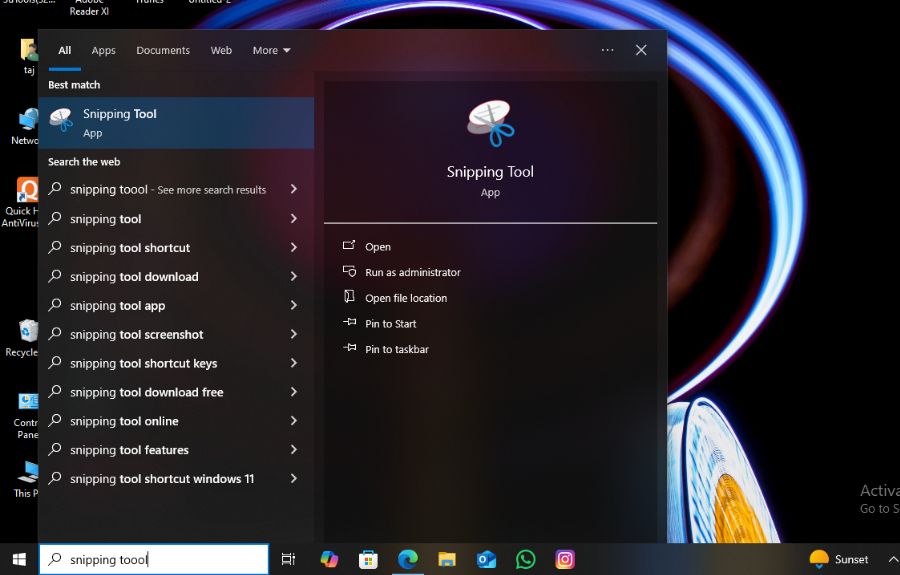
Task: Open the search options ellipsis menu
Action: point(607,50)
